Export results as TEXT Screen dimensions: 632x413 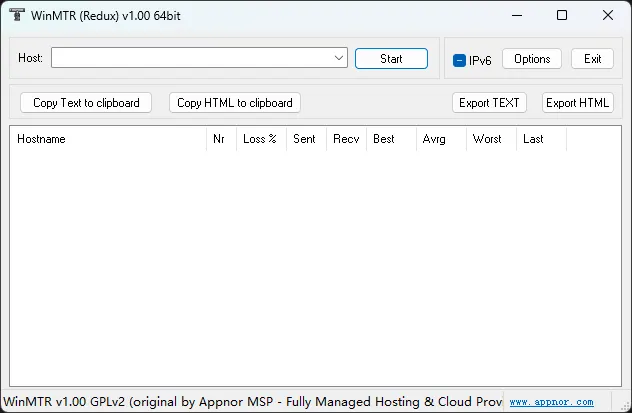point(489,103)
